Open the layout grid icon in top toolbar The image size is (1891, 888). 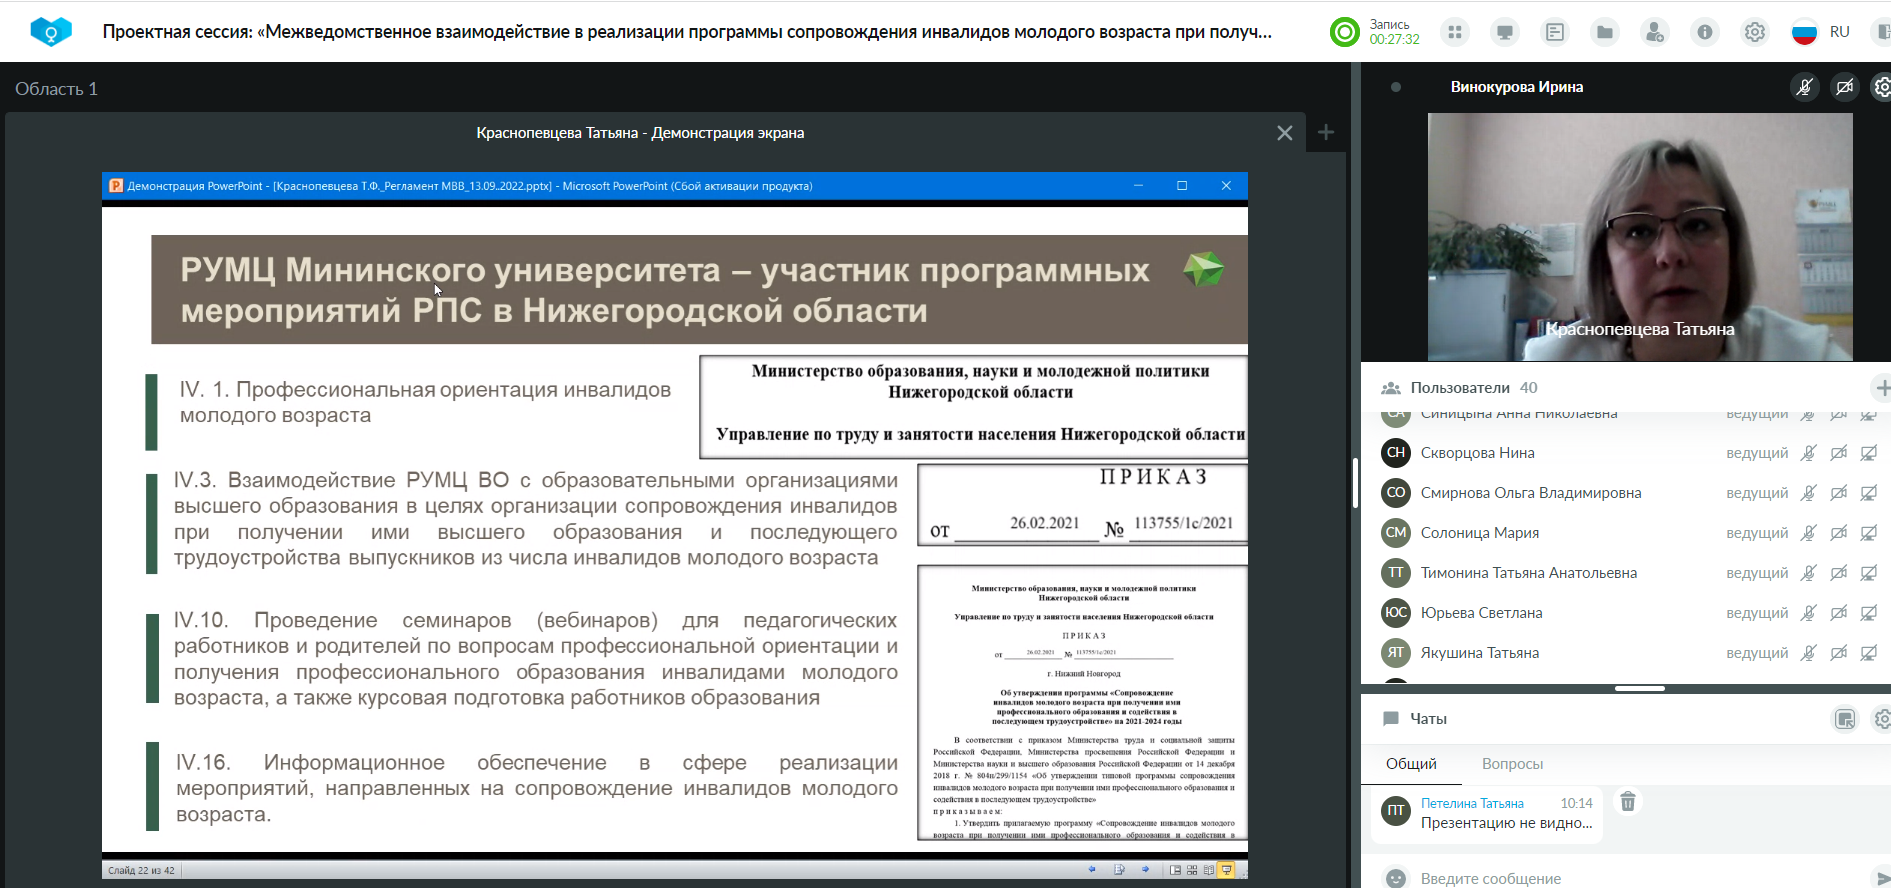click(x=1455, y=32)
